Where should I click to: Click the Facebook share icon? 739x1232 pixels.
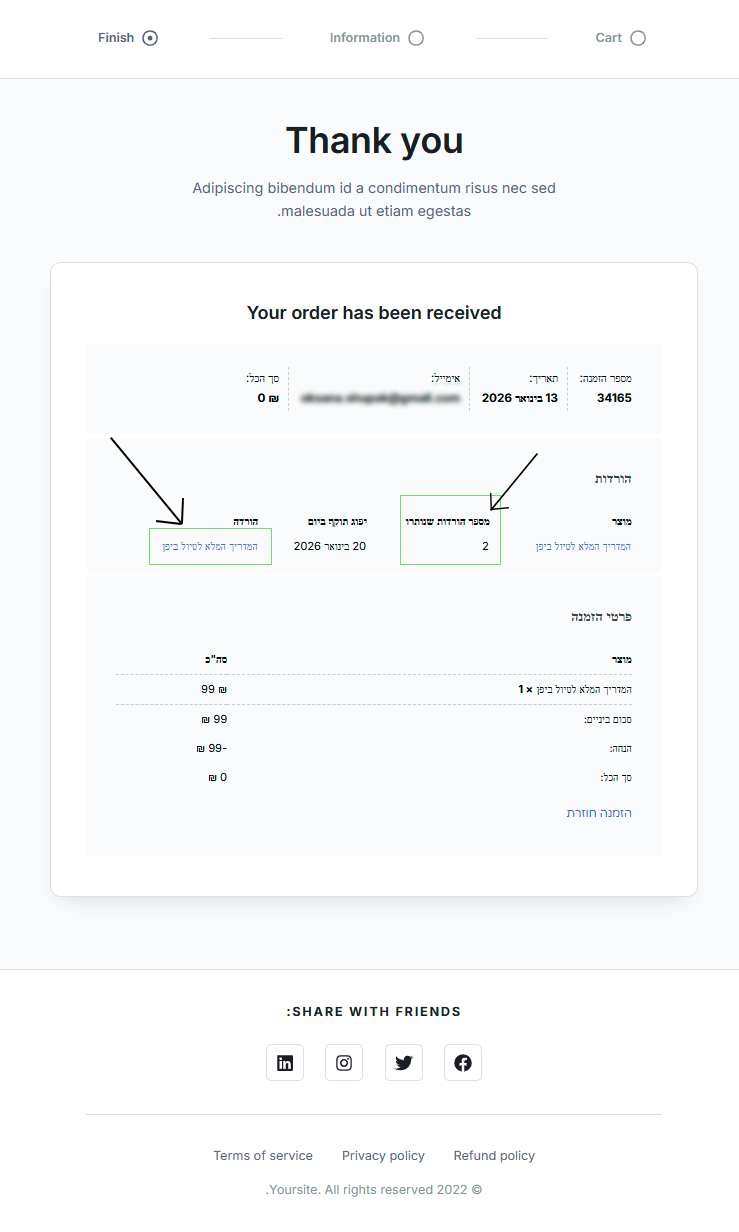pos(463,1063)
